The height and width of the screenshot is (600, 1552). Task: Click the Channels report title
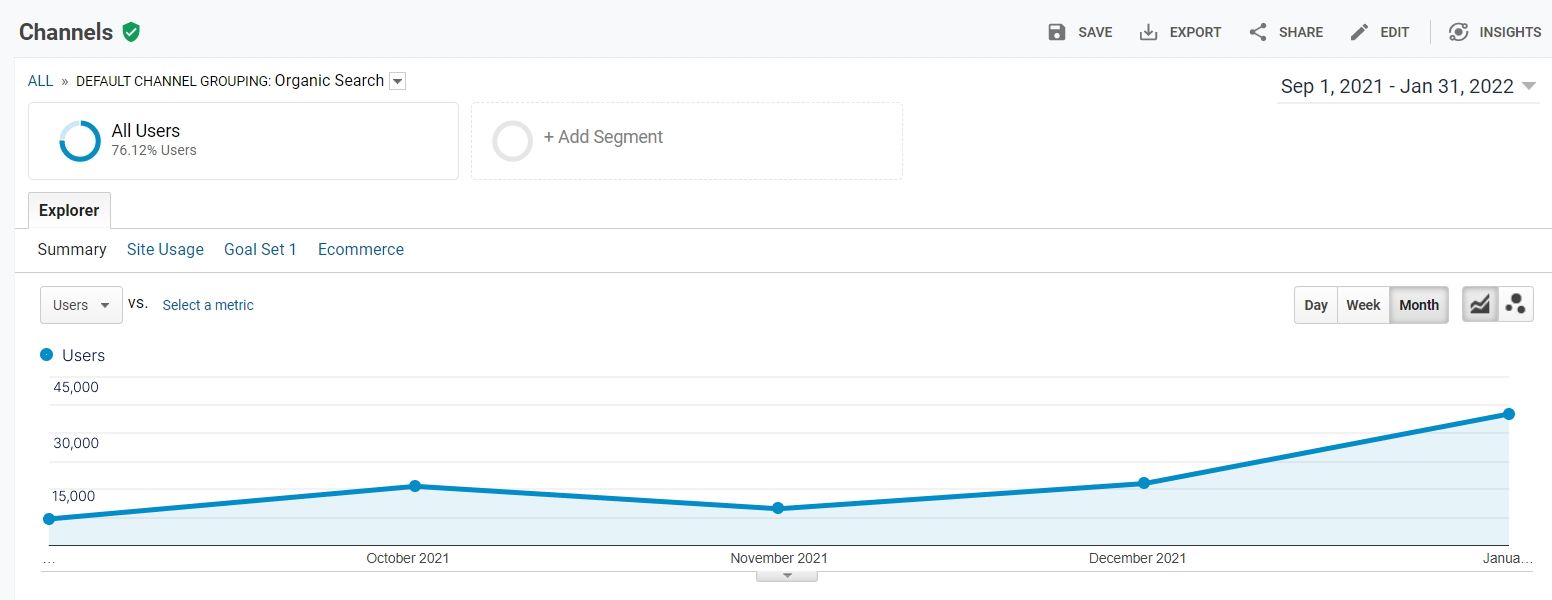(x=66, y=32)
